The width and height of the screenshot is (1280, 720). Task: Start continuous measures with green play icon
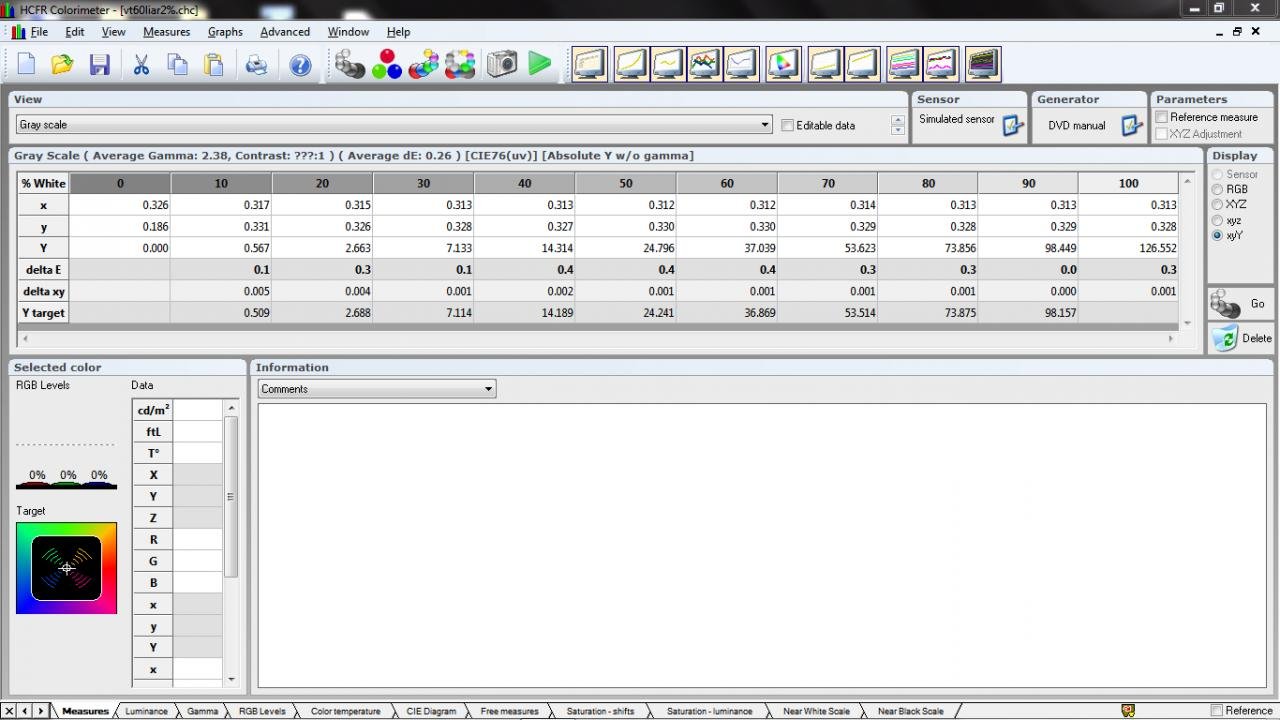click(x=540, y=65)
